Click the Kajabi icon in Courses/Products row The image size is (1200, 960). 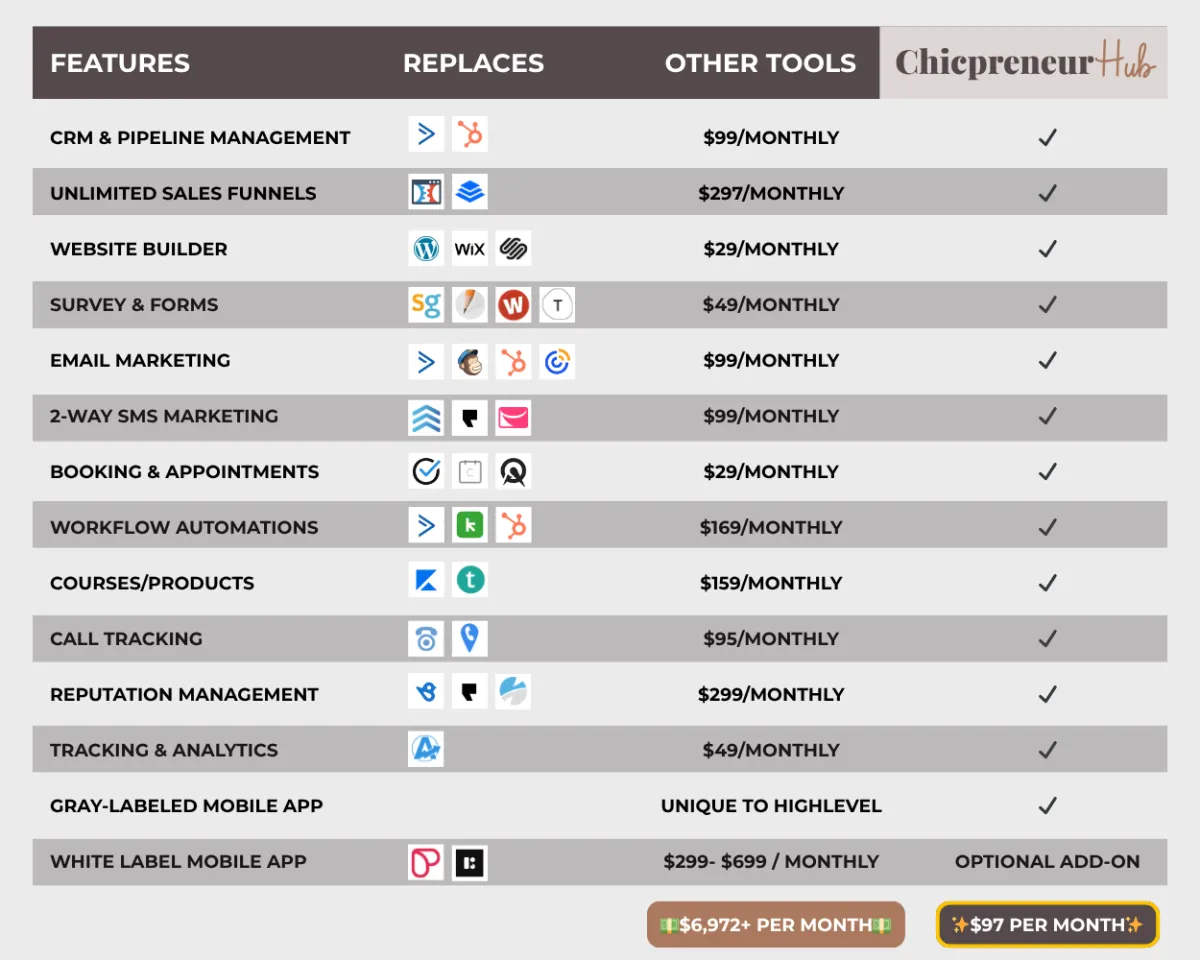tap(426, 580)
